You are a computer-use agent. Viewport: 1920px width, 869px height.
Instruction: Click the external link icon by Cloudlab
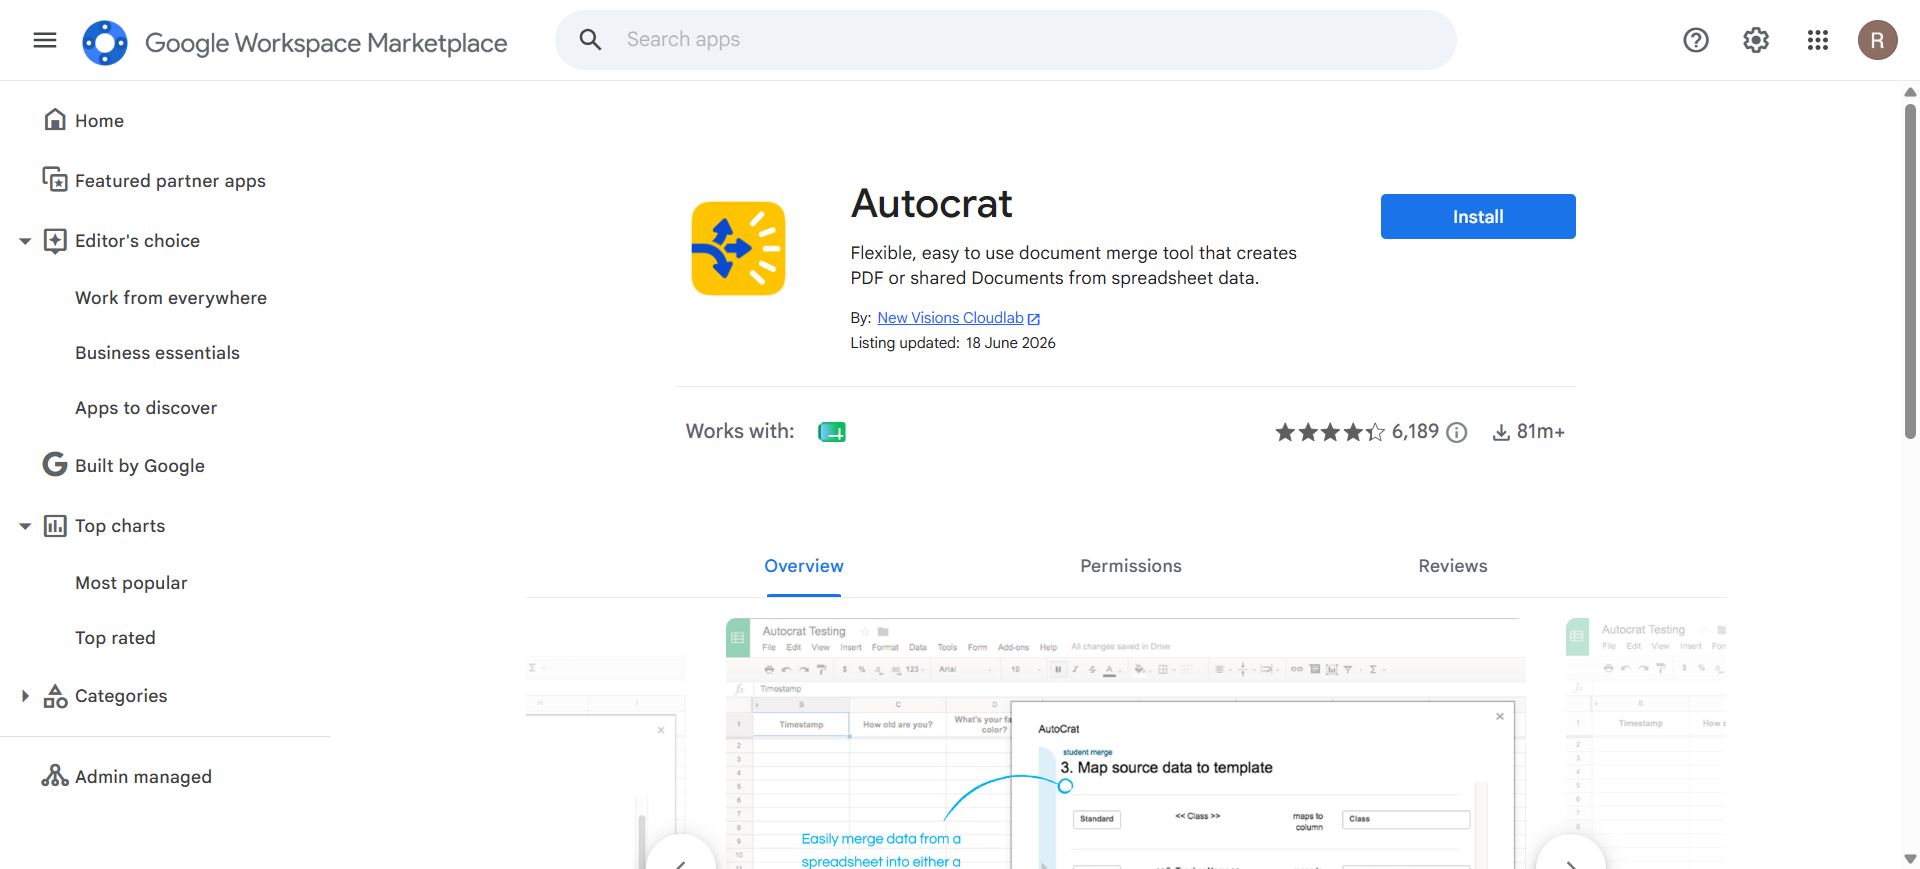click(1034, 319)
